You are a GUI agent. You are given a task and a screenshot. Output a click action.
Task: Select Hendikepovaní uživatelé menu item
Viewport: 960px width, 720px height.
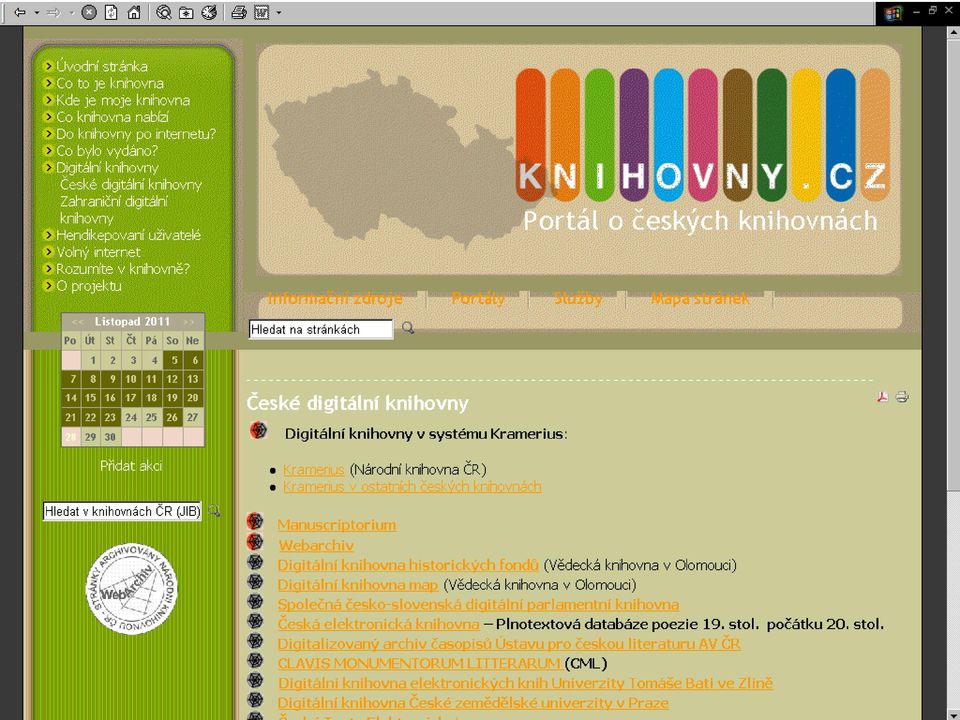pyautogui.click(x=128, y=235)
